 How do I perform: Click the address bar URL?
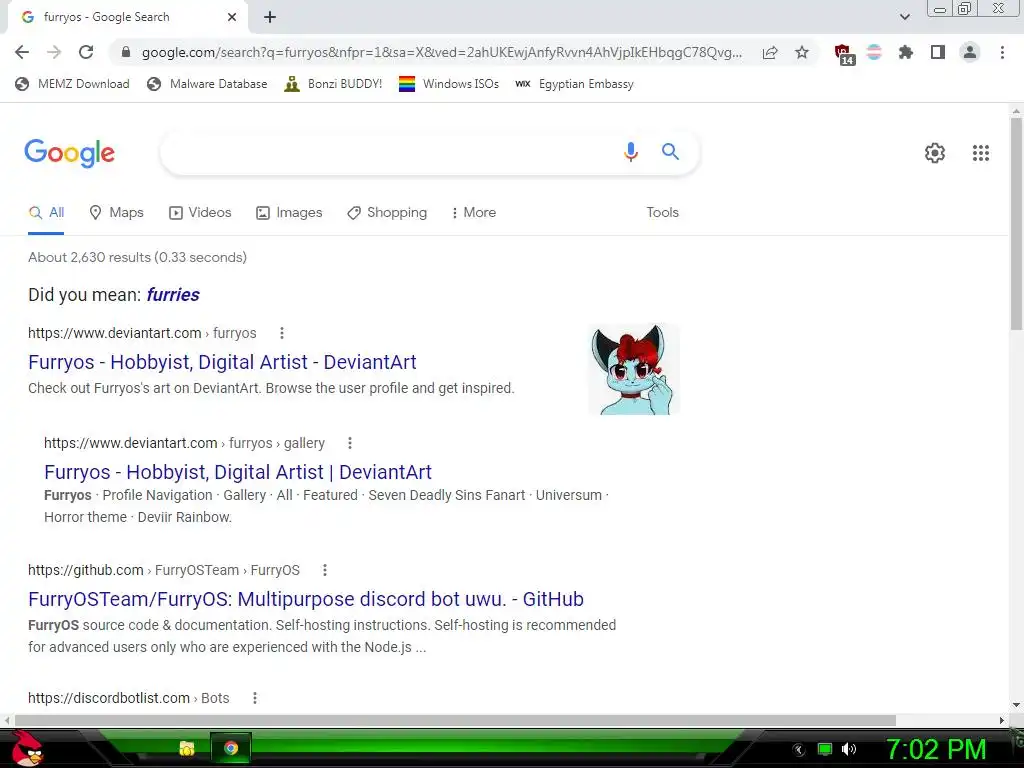(442, 52)
